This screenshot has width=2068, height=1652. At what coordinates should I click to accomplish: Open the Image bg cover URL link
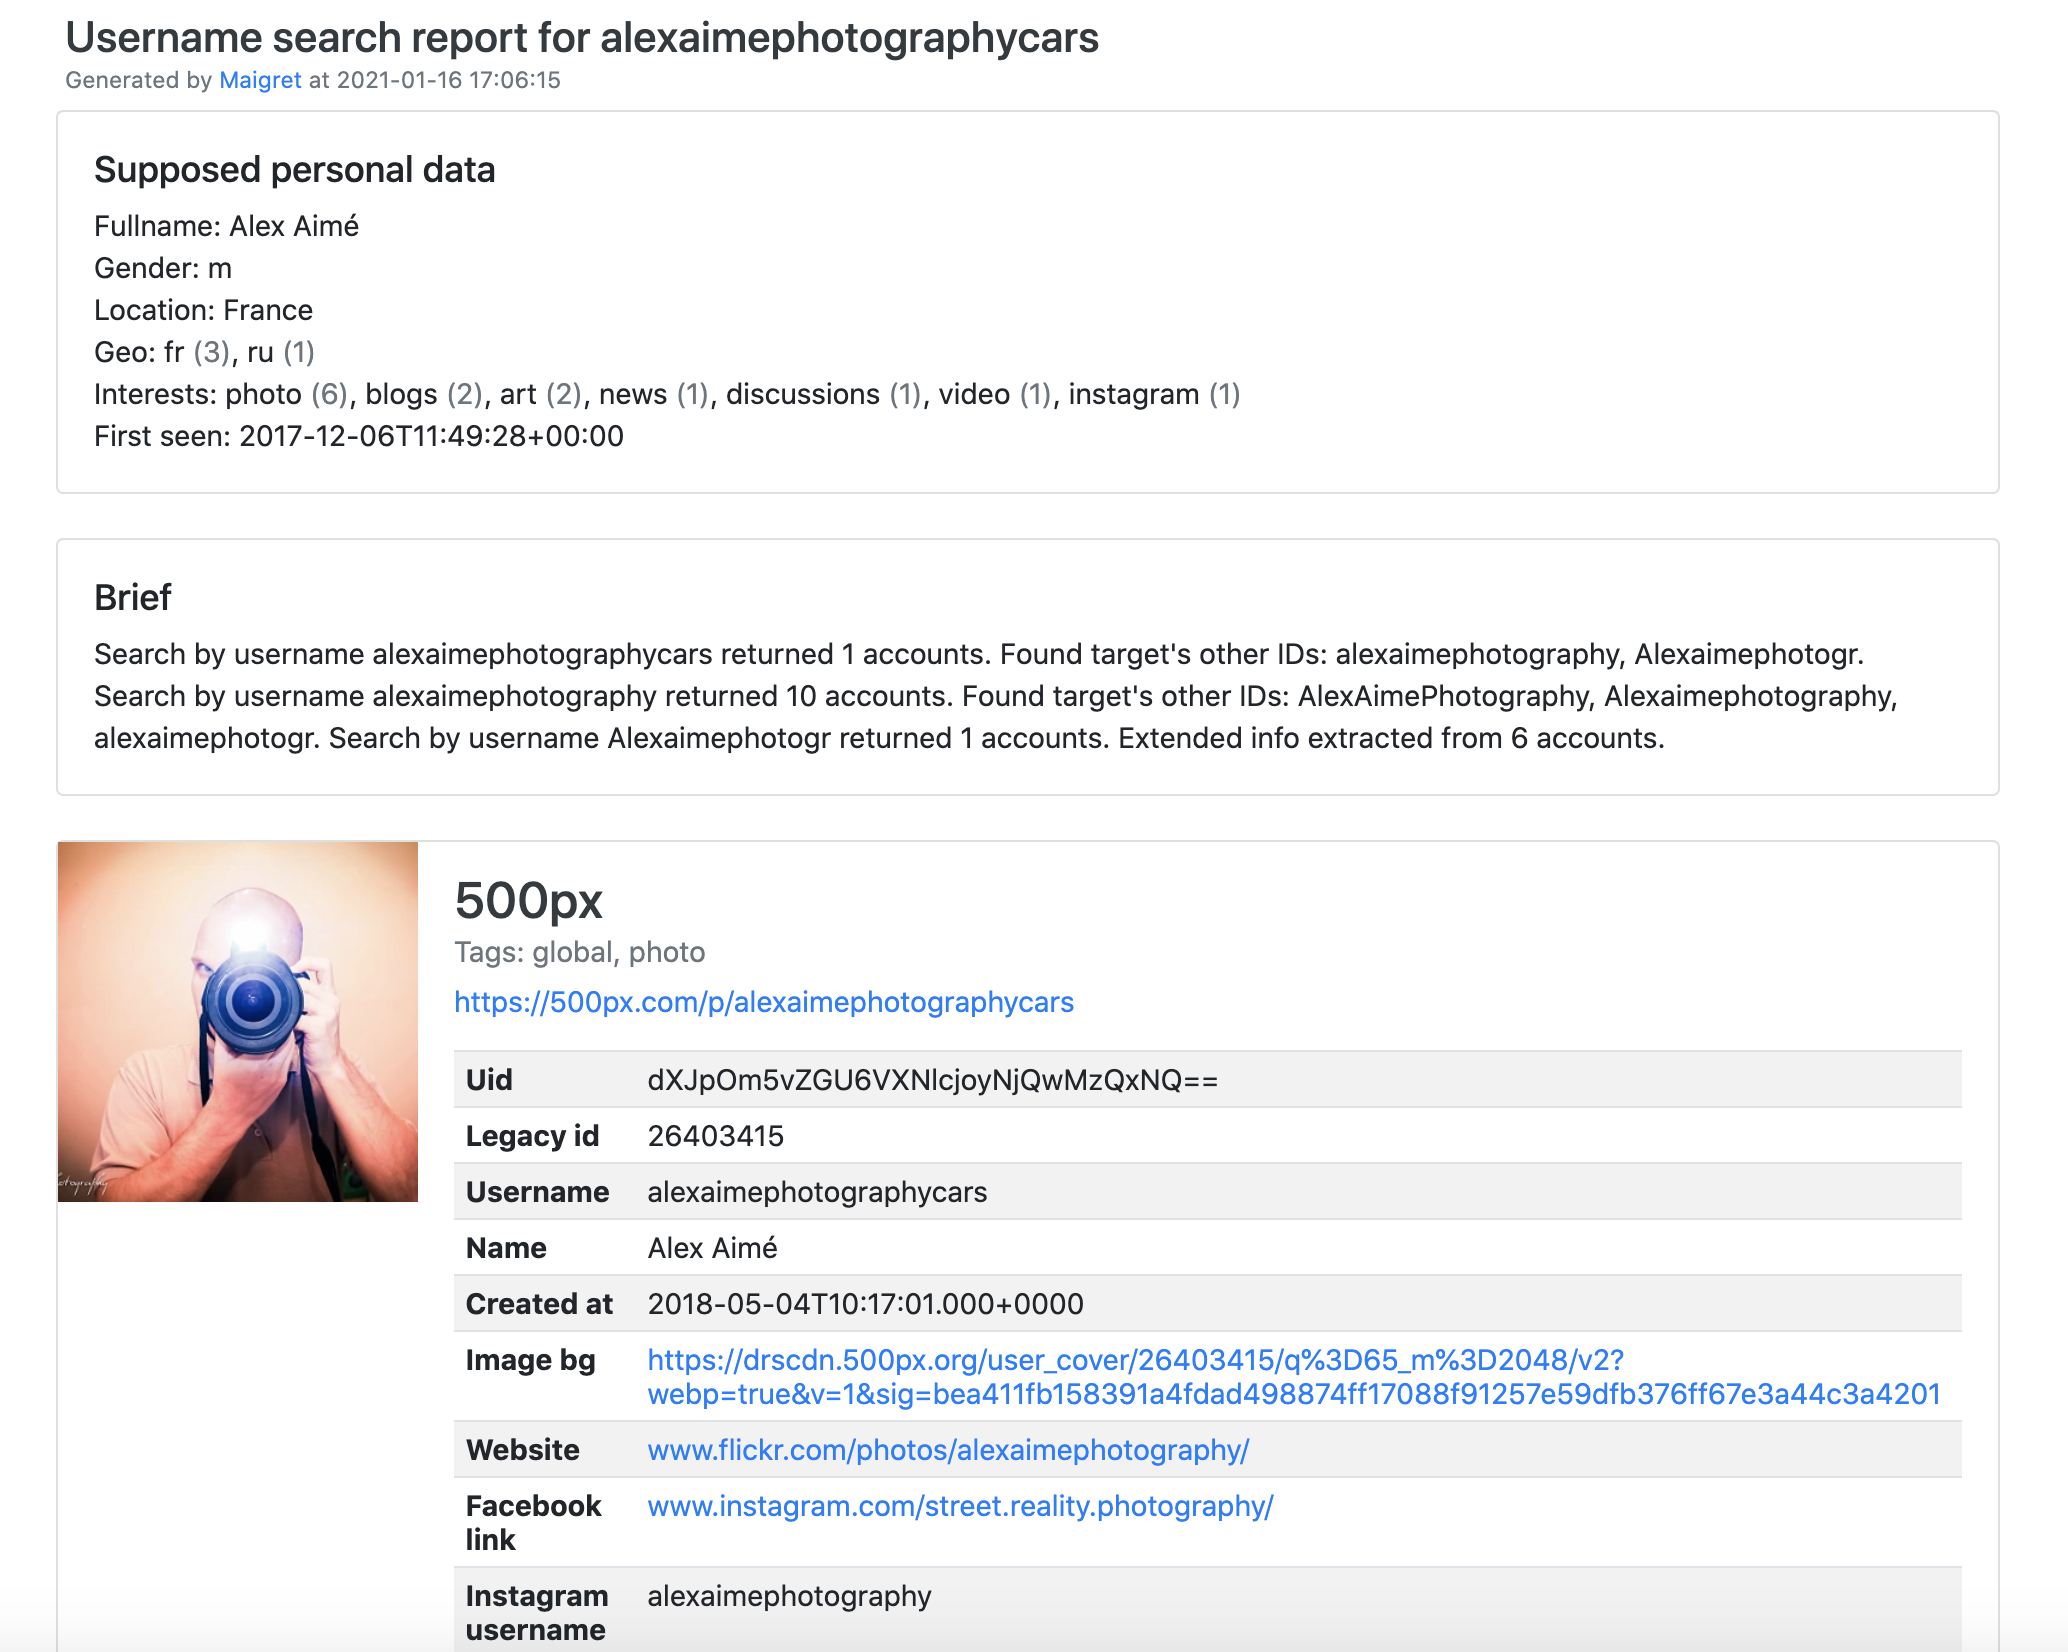(1134, 1360)
